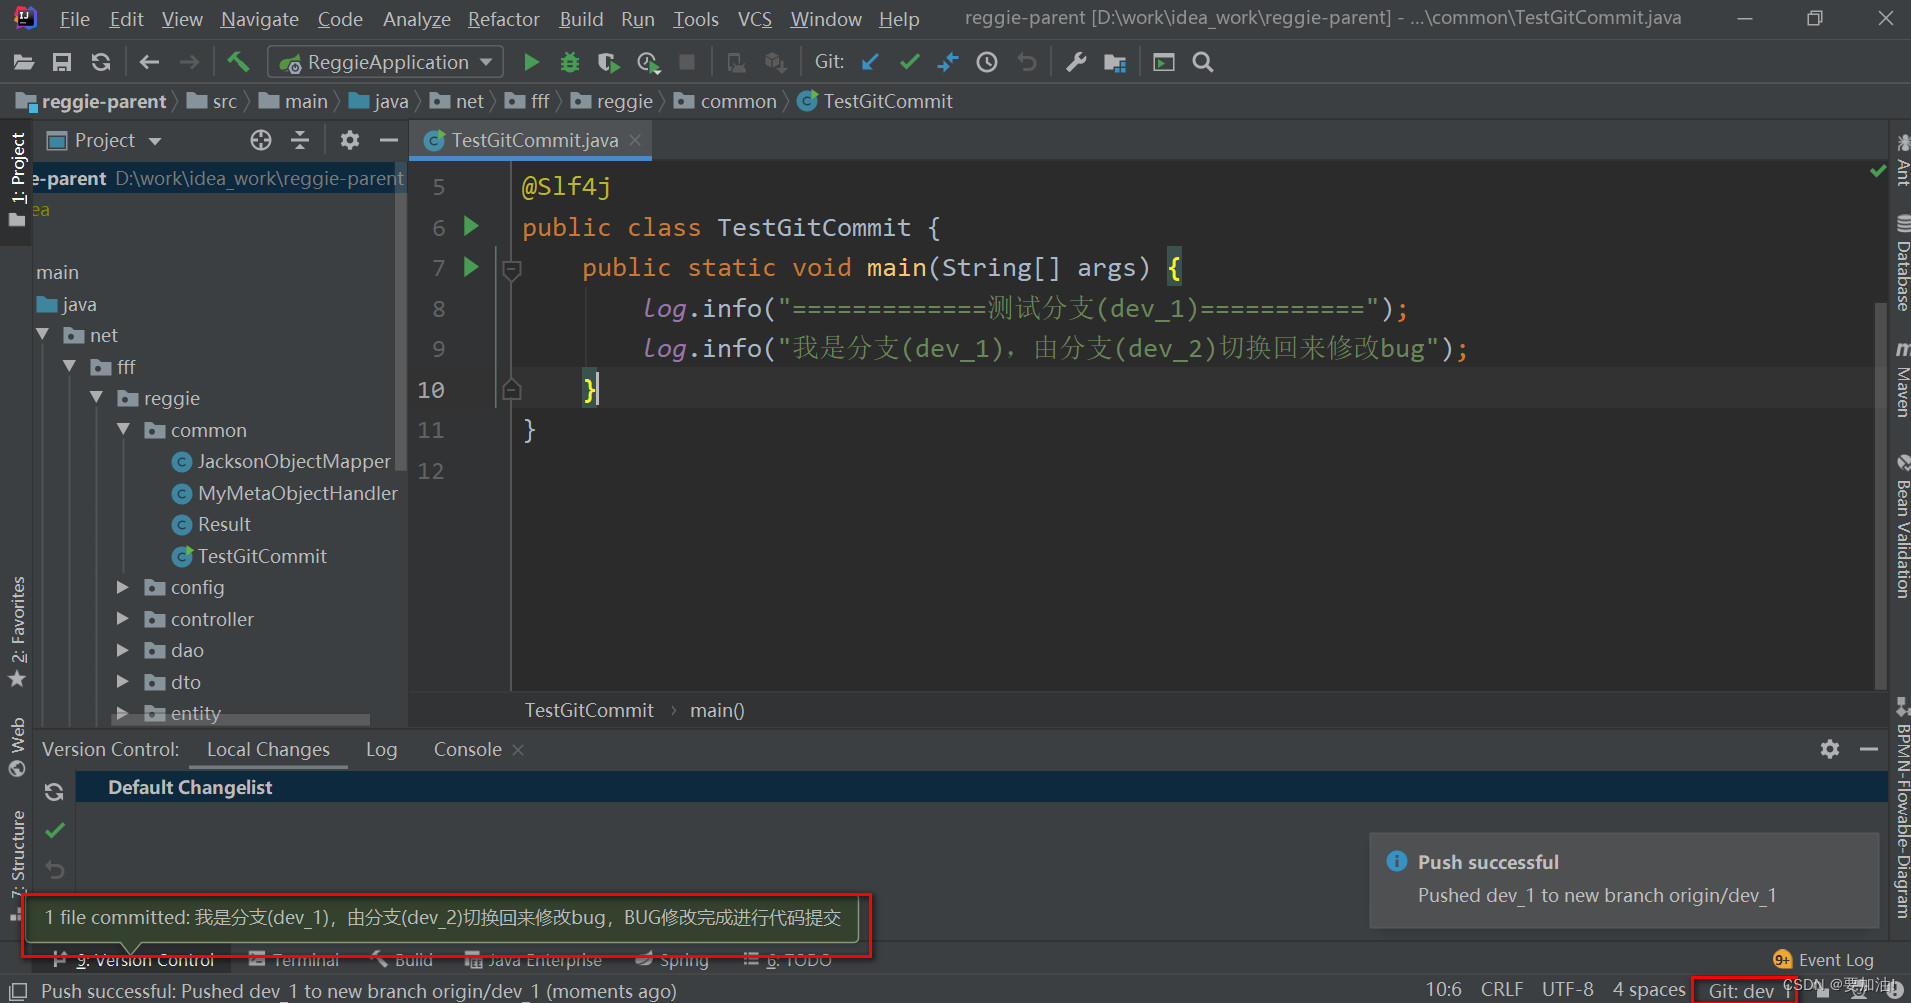Click Git Rollback undo icon
This screenshot has height=1003, width=1911.
click(1026, 62)
